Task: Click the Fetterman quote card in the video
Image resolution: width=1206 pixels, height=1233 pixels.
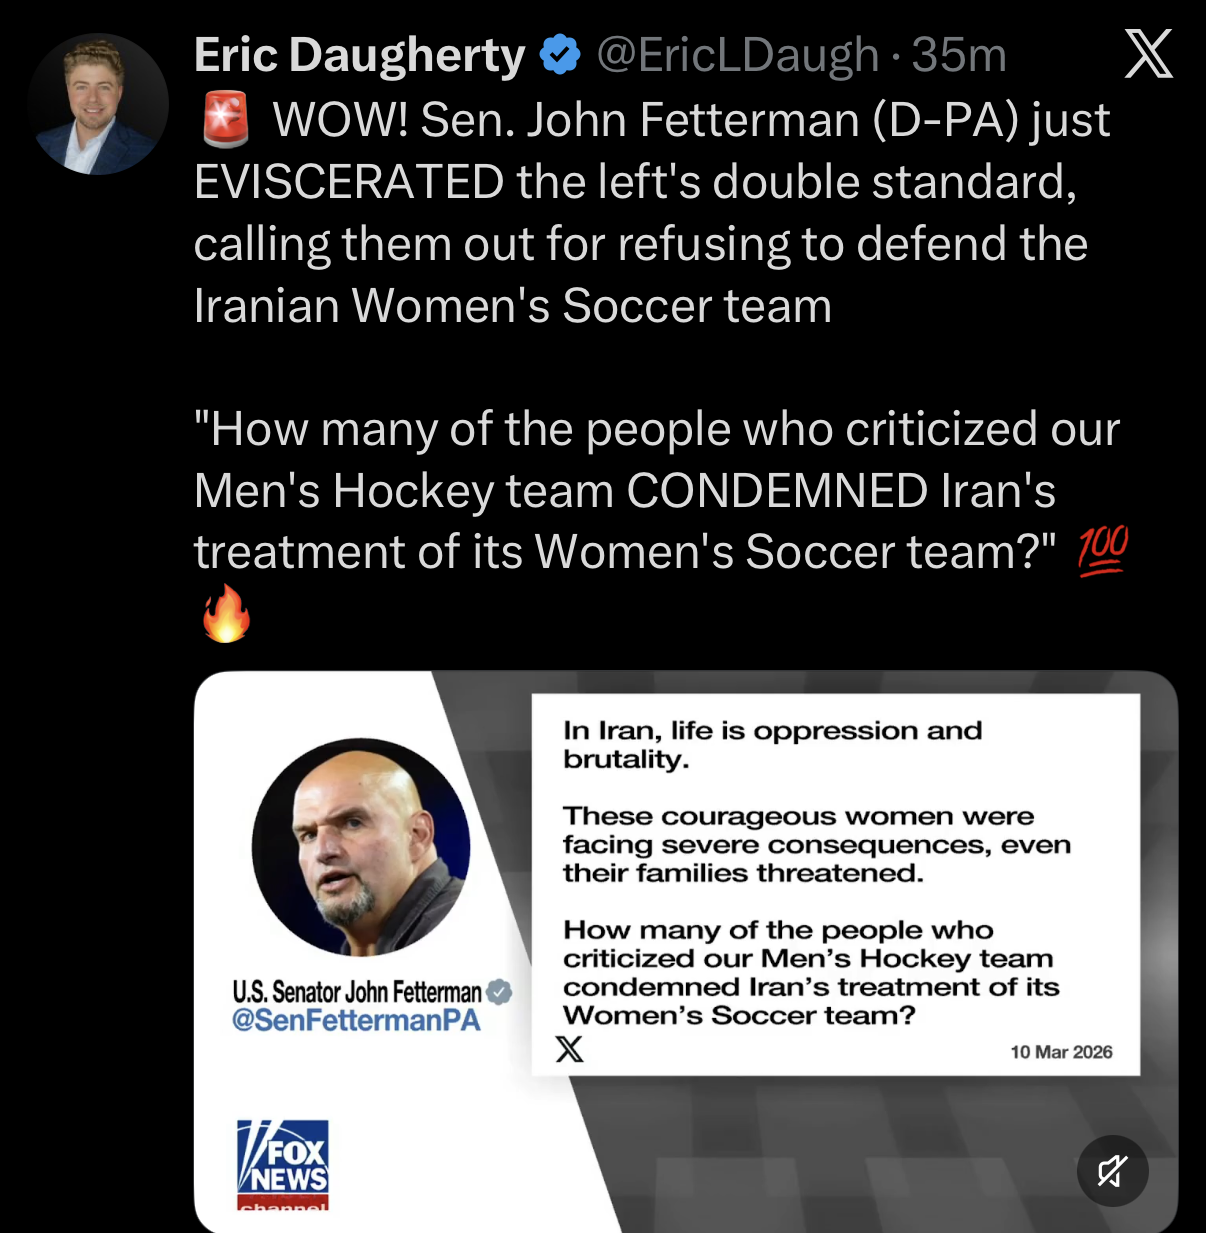Action: click(836, 885)
